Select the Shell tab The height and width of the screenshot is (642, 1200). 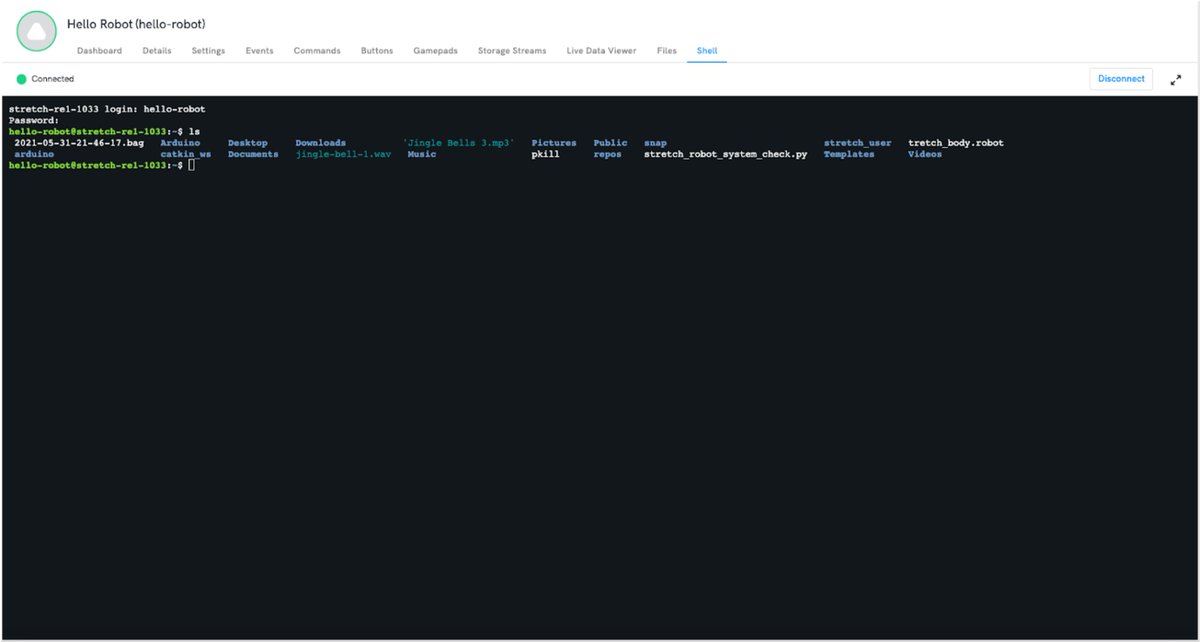(707, 51)
